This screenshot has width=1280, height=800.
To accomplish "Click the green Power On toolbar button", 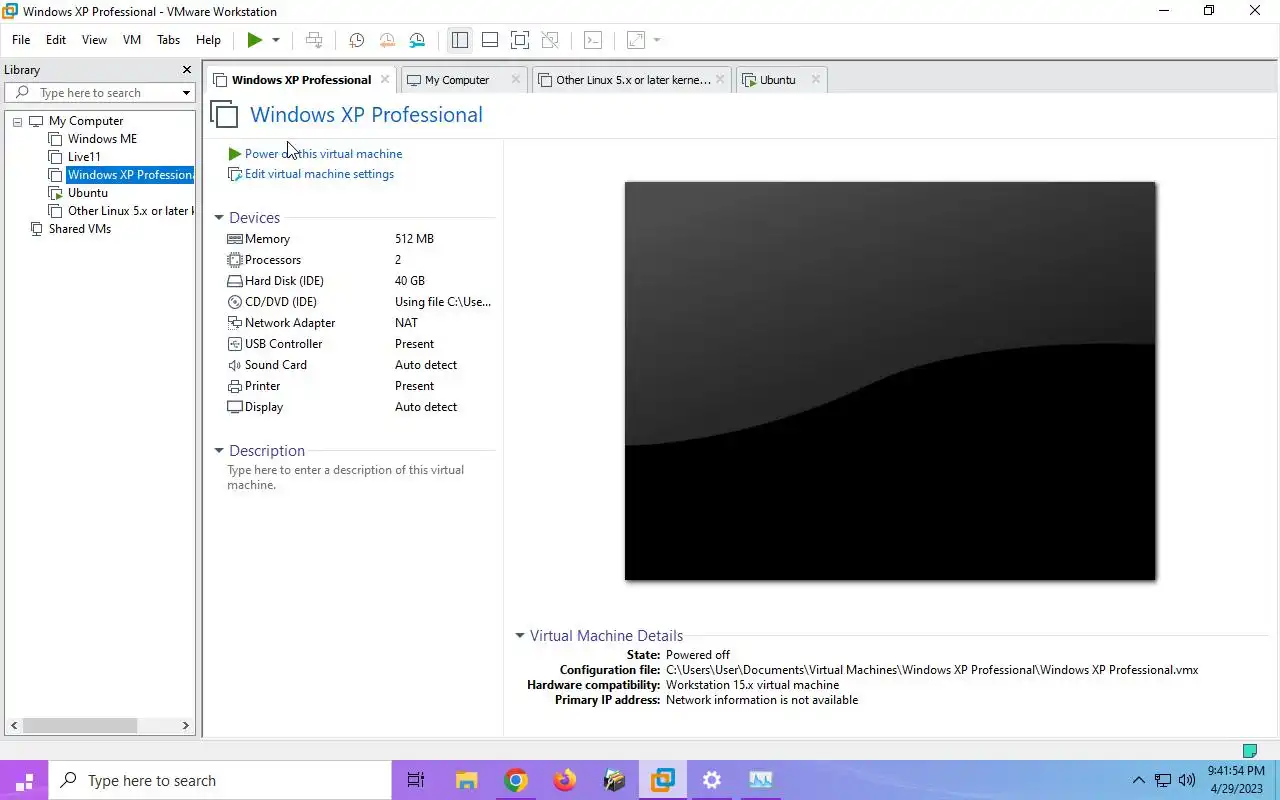I will (255, 40).
